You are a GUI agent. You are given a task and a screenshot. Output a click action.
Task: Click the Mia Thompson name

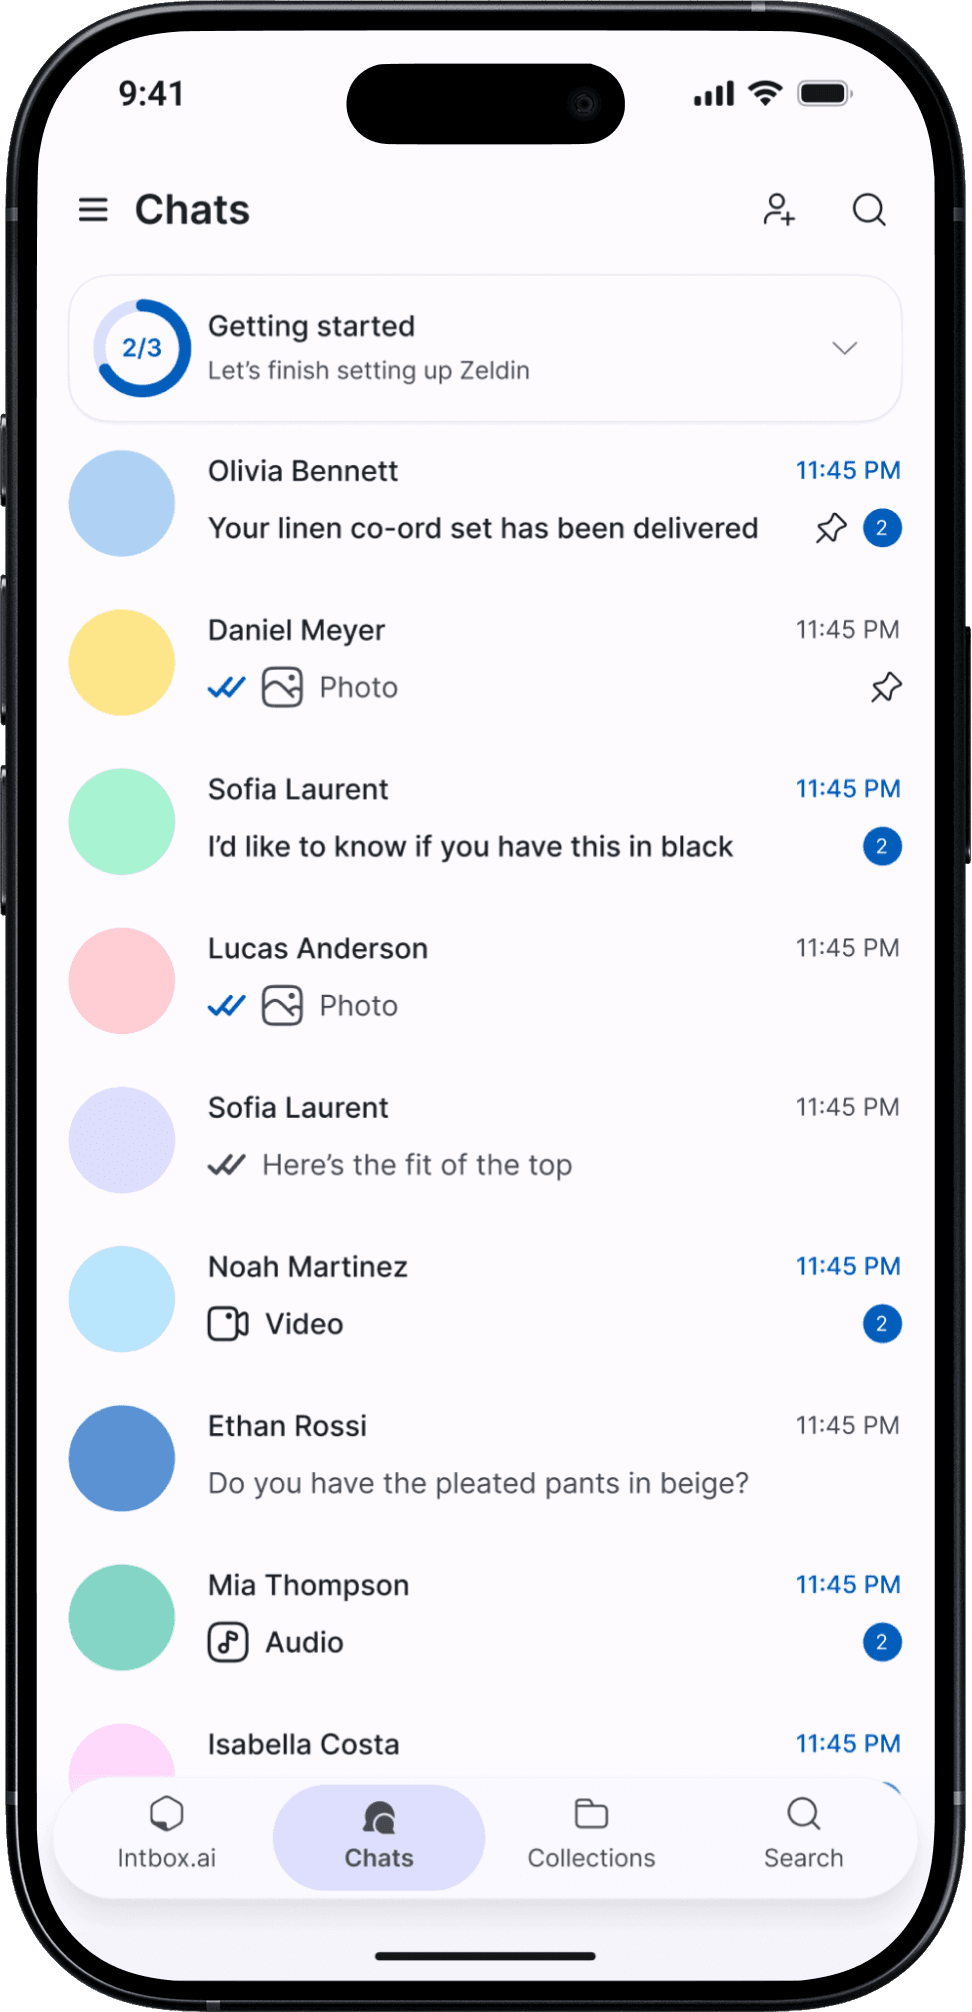pyautogui.click(x=308, y=1585)
